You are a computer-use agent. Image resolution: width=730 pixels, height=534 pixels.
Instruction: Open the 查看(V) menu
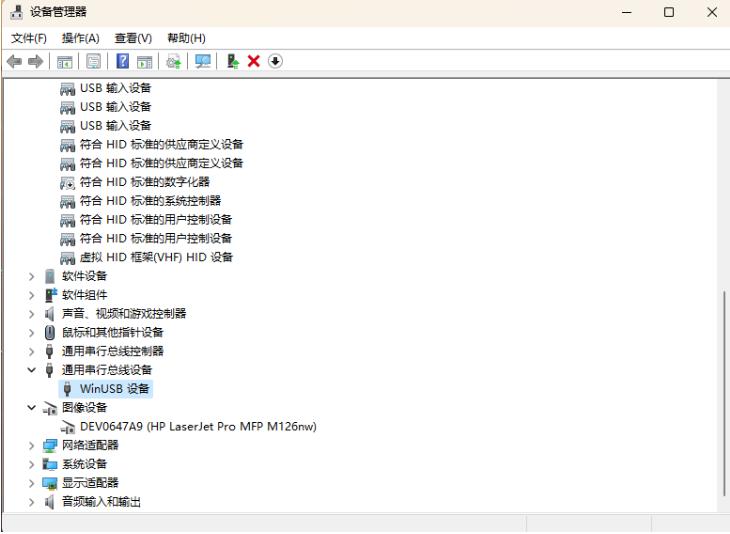point(133,38)
